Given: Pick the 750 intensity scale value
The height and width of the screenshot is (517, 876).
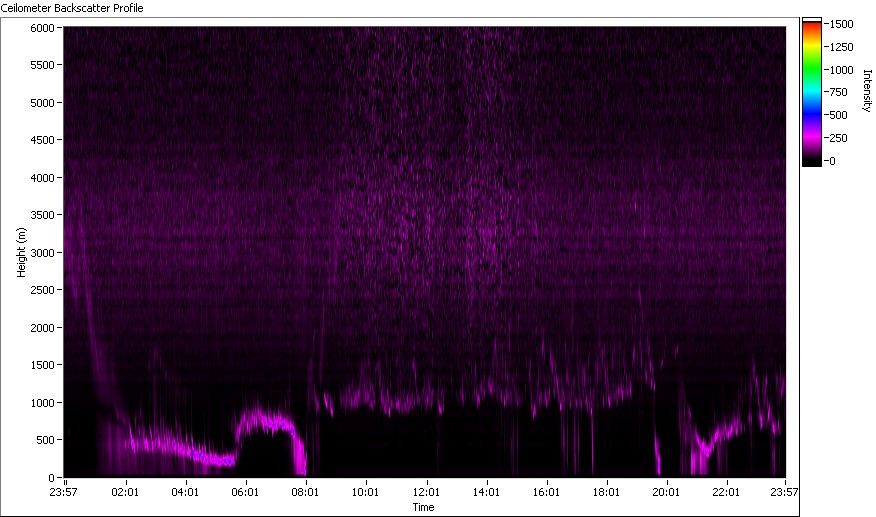Looking at the screenshot, I should [x=839, y=92].
